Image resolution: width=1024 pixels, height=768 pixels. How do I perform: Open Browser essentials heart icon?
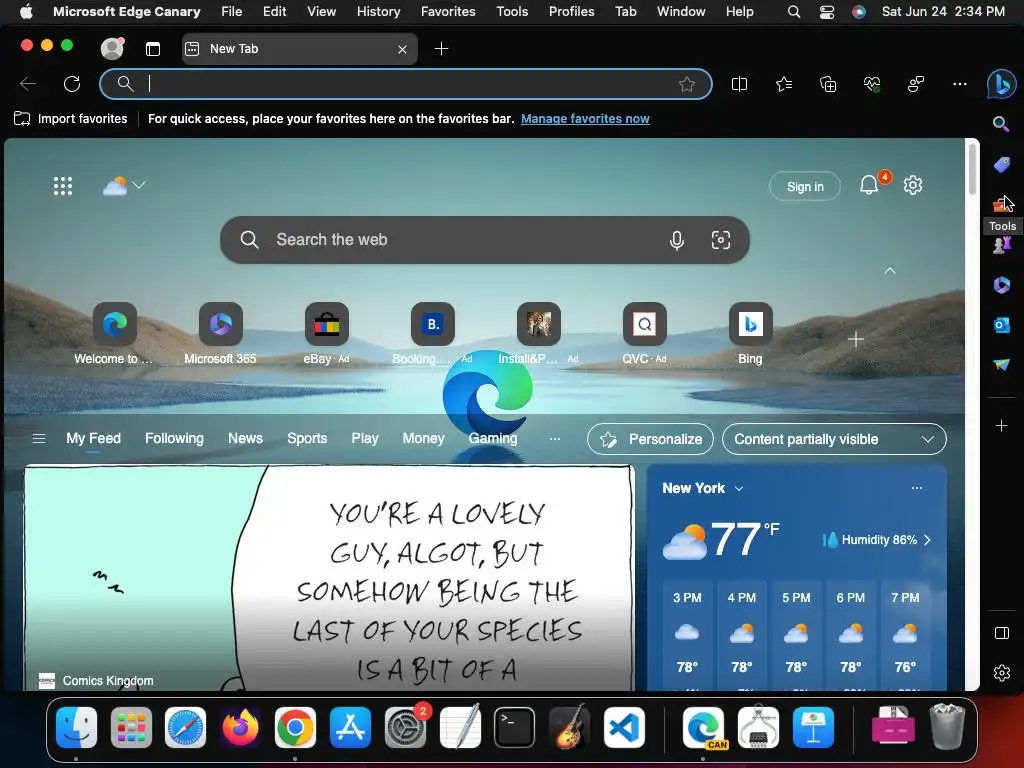click(x=872, y=84)
